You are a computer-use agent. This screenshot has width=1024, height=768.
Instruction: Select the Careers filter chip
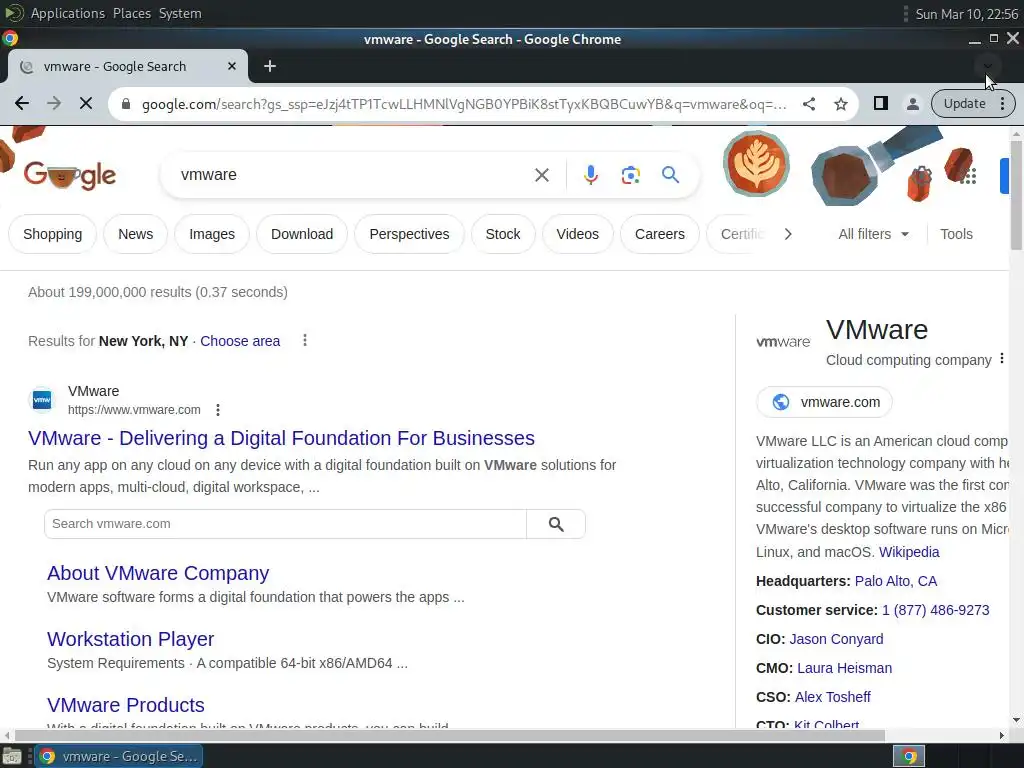(660, 234)
